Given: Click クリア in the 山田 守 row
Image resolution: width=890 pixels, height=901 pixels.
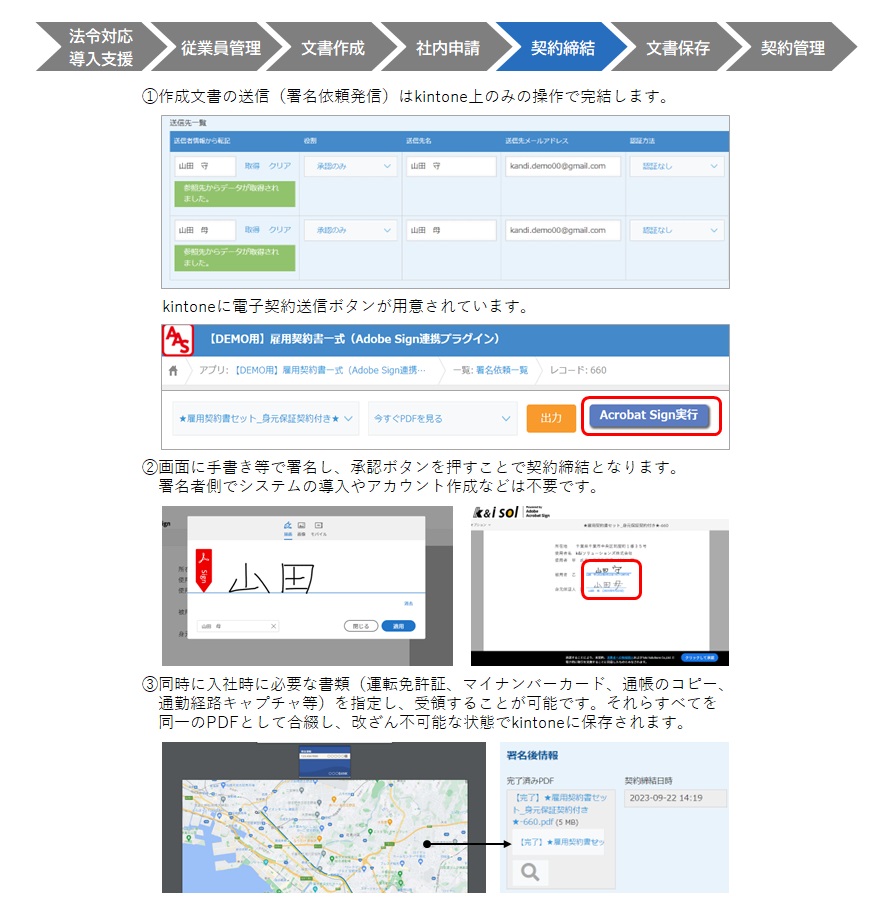Looking at the screenshot, I should 280,166.
